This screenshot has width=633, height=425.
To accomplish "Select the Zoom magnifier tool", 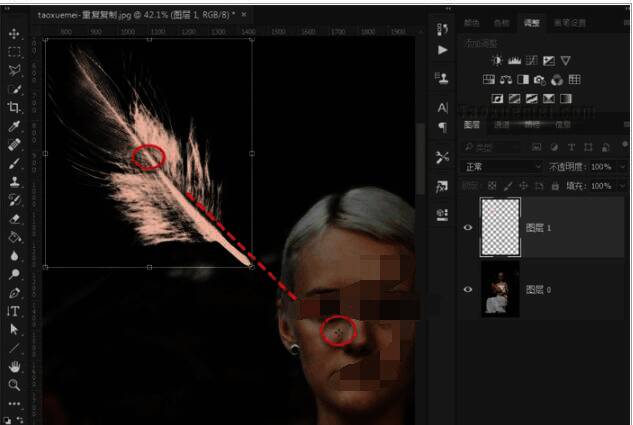I will [x=14, y=385].
